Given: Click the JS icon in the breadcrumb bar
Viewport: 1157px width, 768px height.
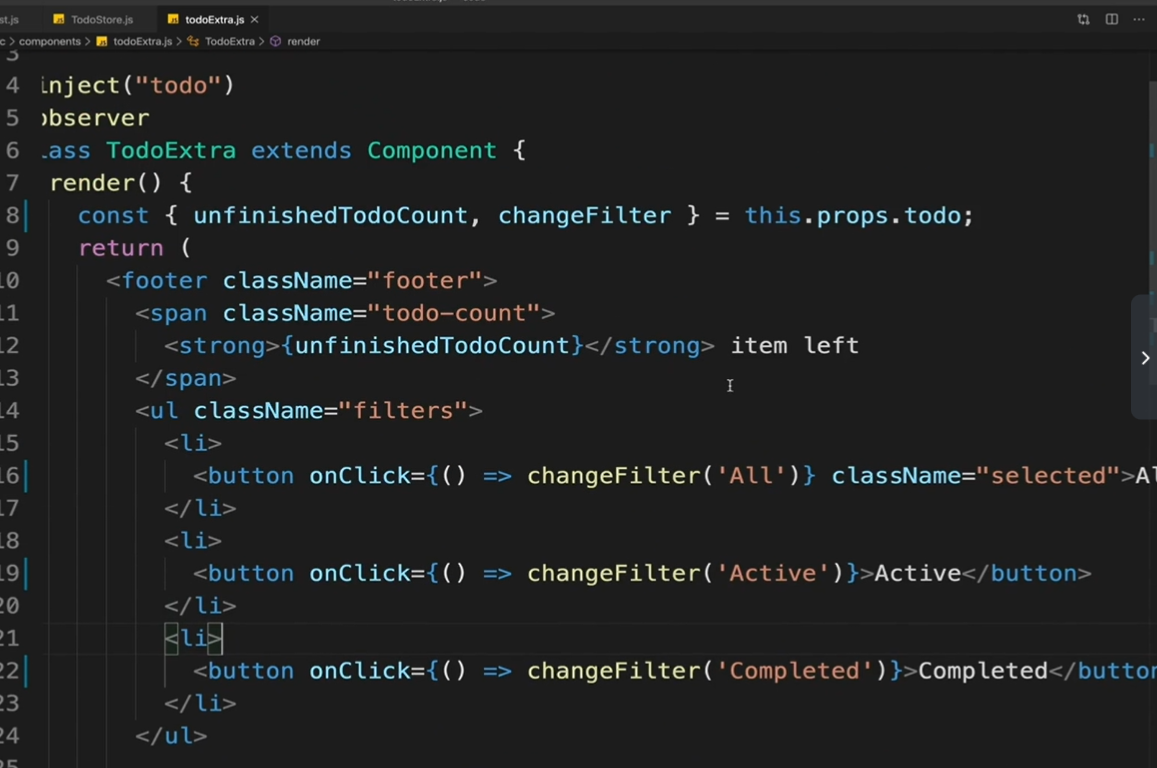Looking at the screenshot, I should 102,41.
